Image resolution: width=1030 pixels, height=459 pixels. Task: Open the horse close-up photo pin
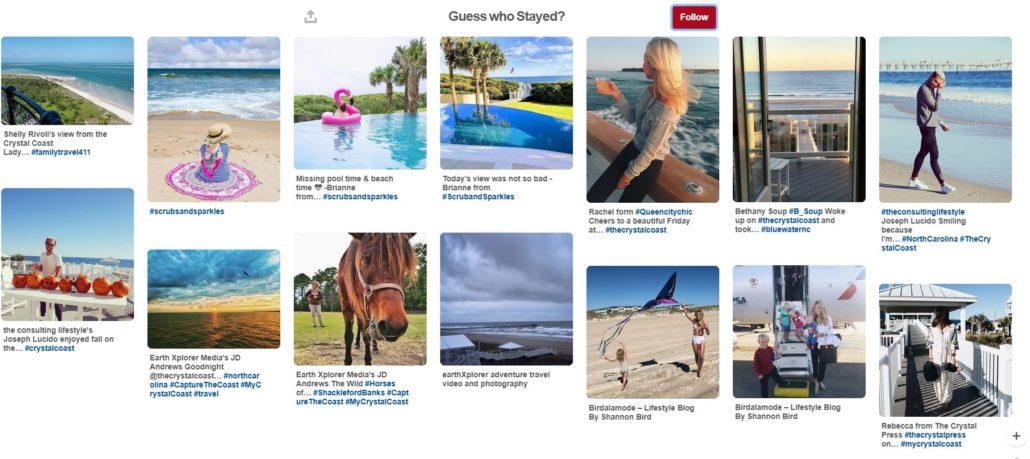point(360,299)
